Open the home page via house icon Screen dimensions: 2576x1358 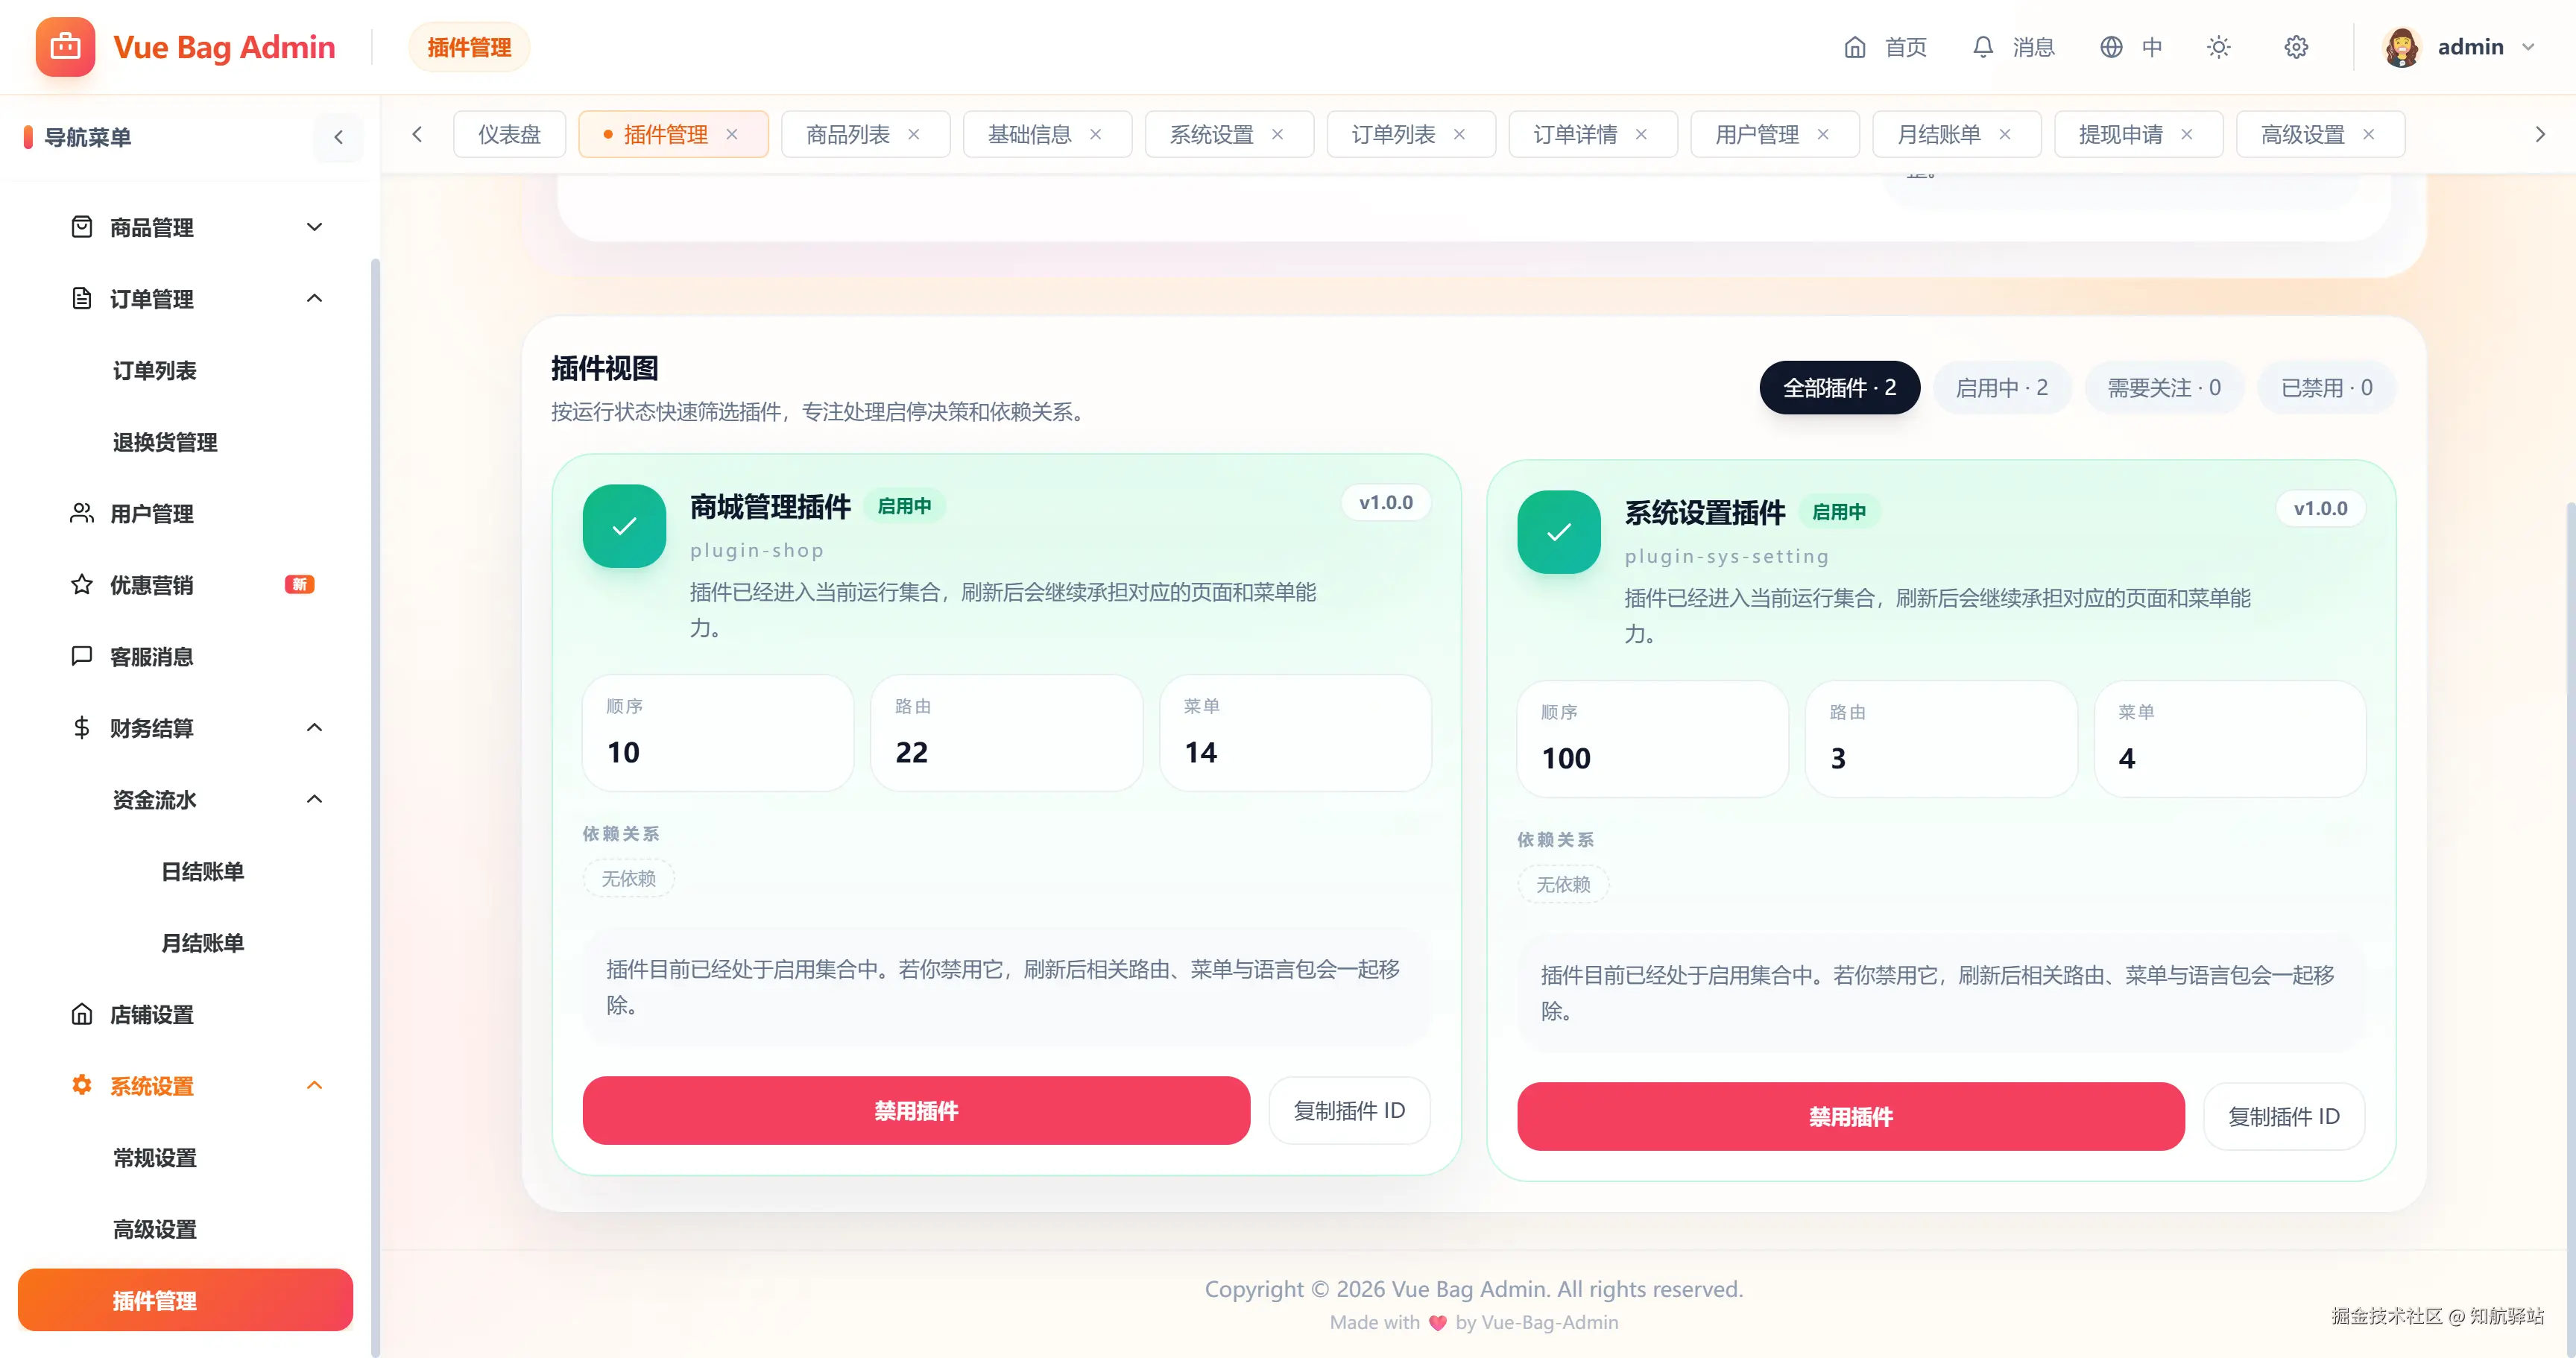click(1854, 47)
